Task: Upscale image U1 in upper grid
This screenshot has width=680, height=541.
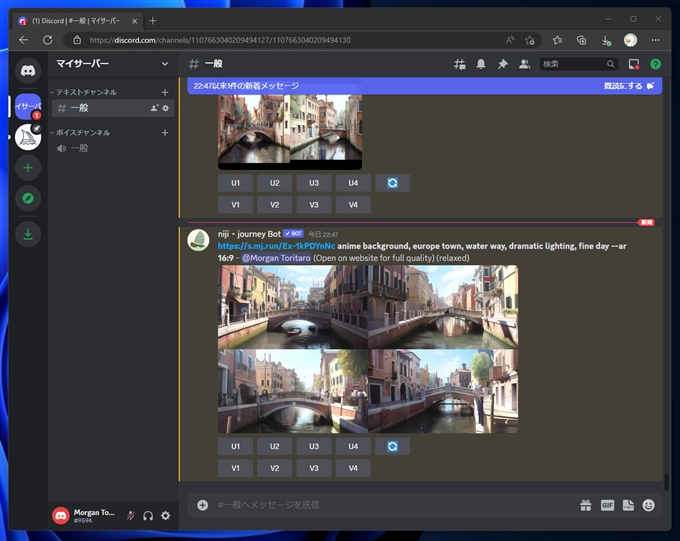Action: click(x=235, y=183)
